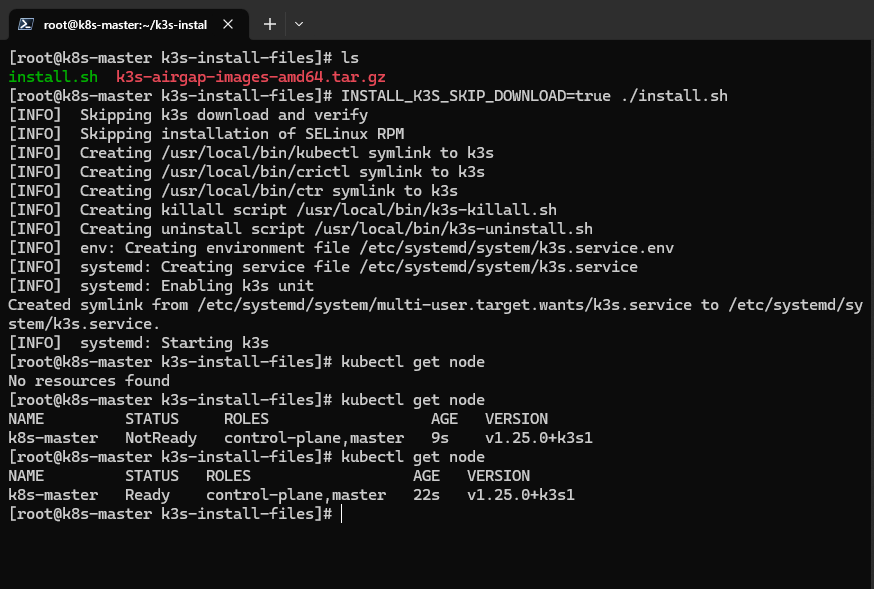Screen dimensions: 874x589
Task: Click the v1.25.0+k3s1 version in last output
Action: [521, 495]
